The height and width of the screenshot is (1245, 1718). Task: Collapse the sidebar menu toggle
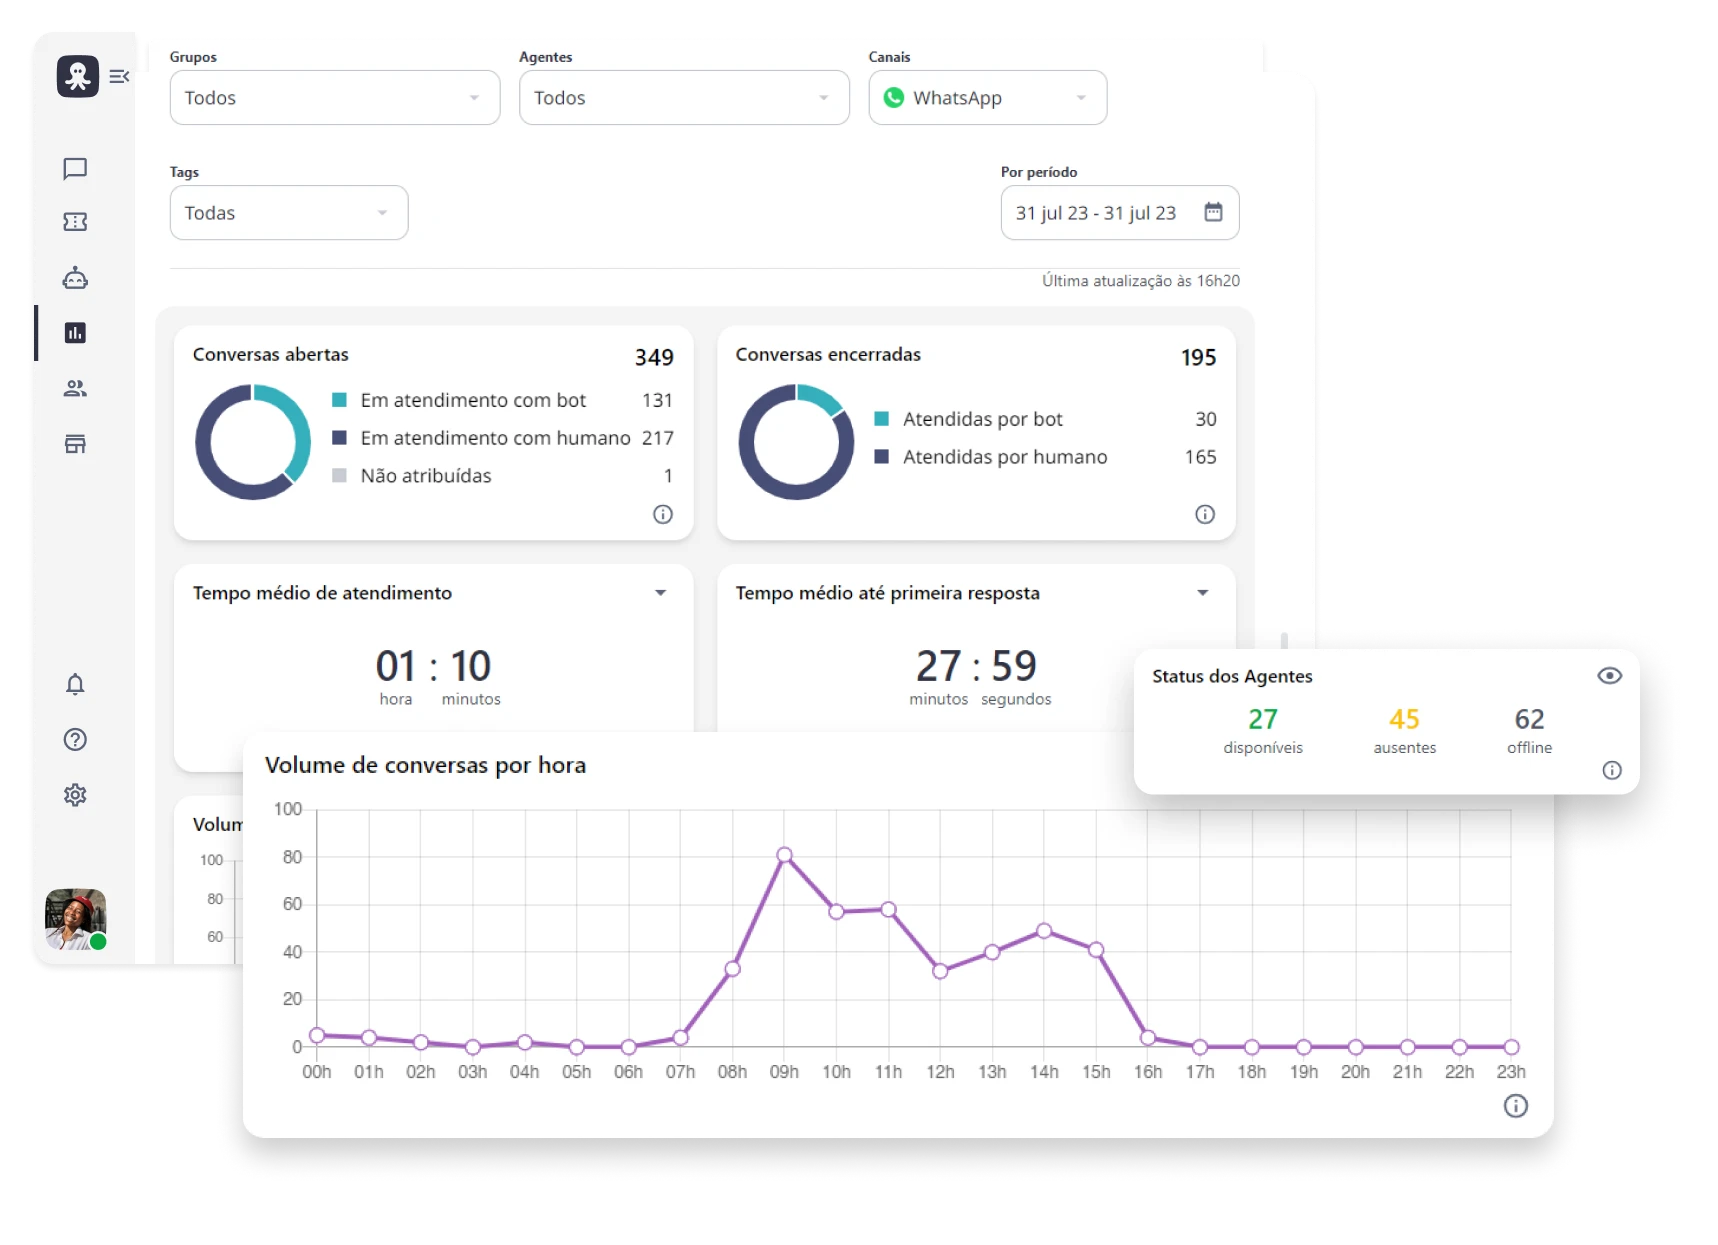[x=119, y=76]
